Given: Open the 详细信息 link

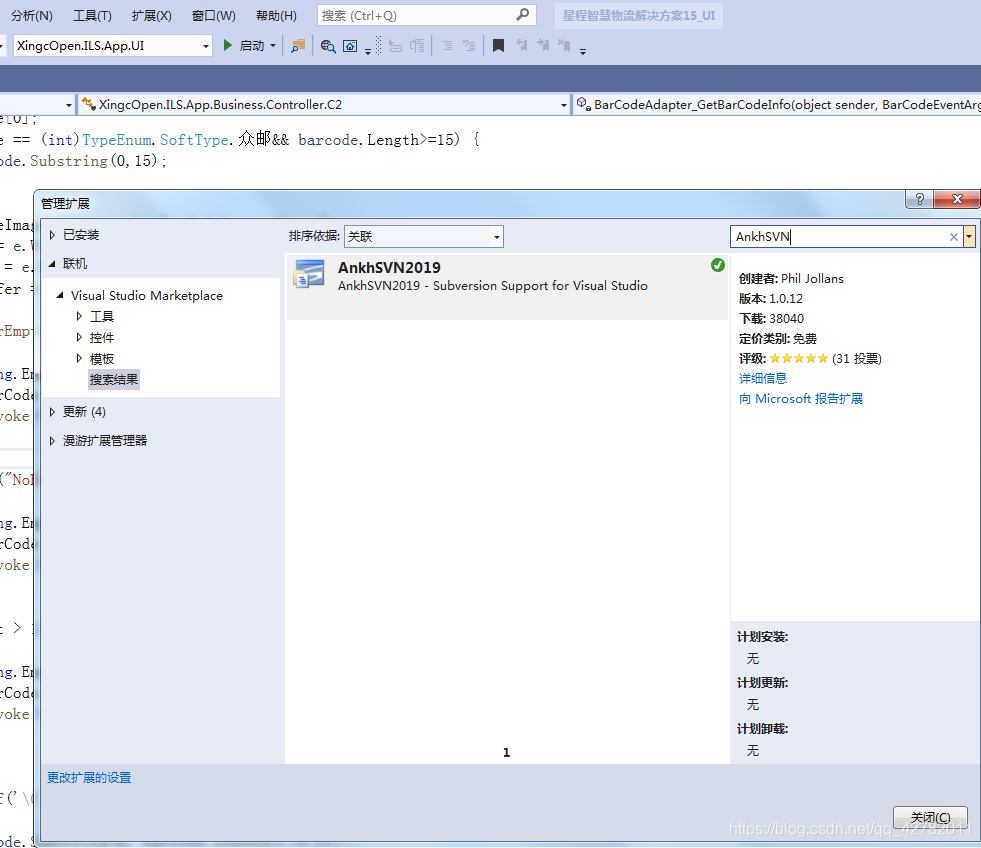Looking at the screenshot, I should pos(763,378).
